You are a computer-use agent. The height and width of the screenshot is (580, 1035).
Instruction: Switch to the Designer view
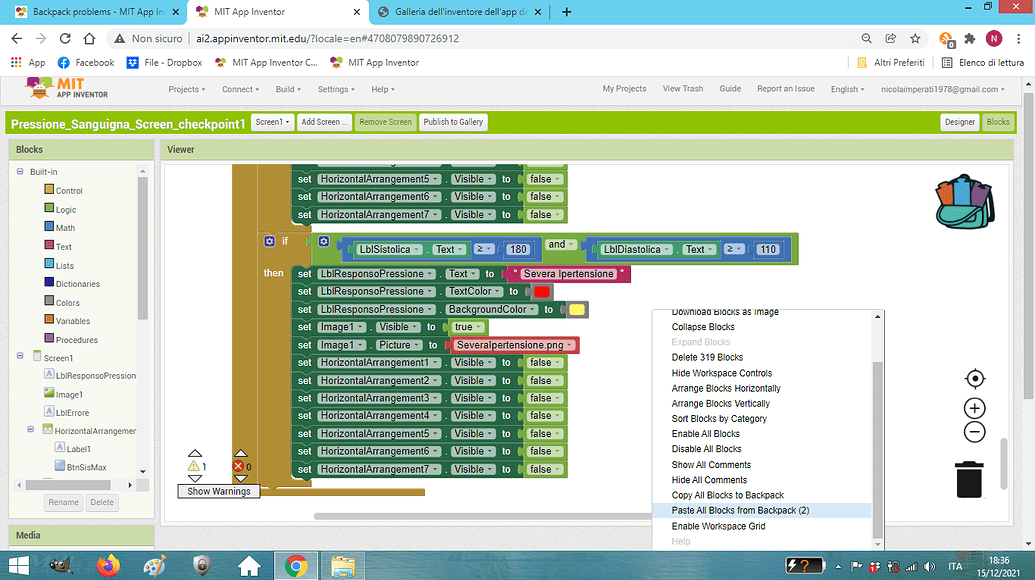[x=959, y=121]
